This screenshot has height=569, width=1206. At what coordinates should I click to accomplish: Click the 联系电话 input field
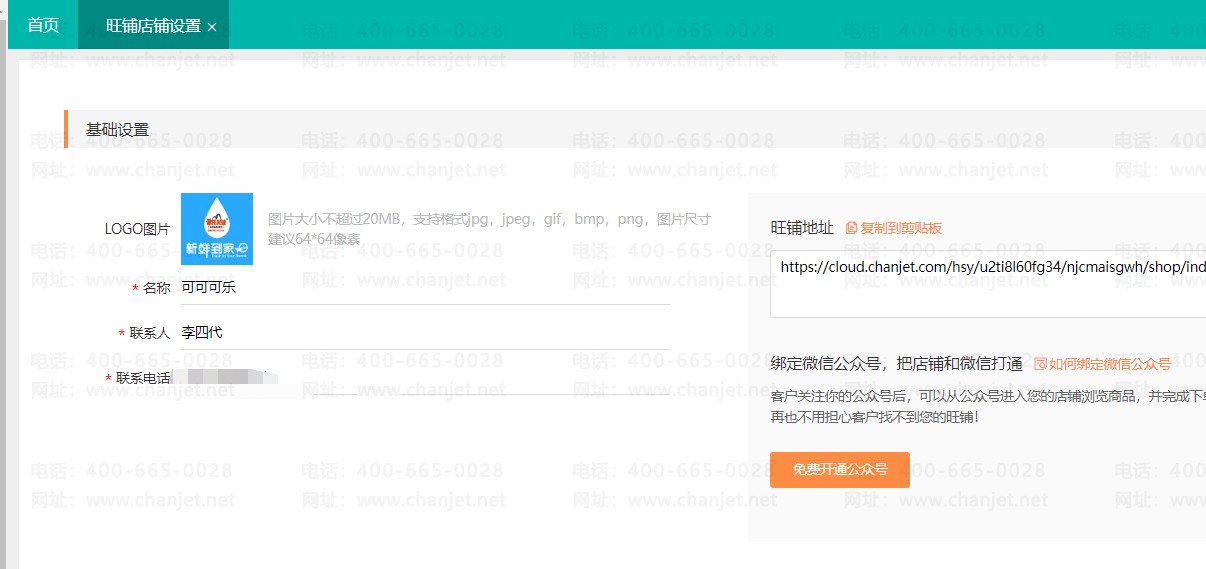tap(425, 377)
